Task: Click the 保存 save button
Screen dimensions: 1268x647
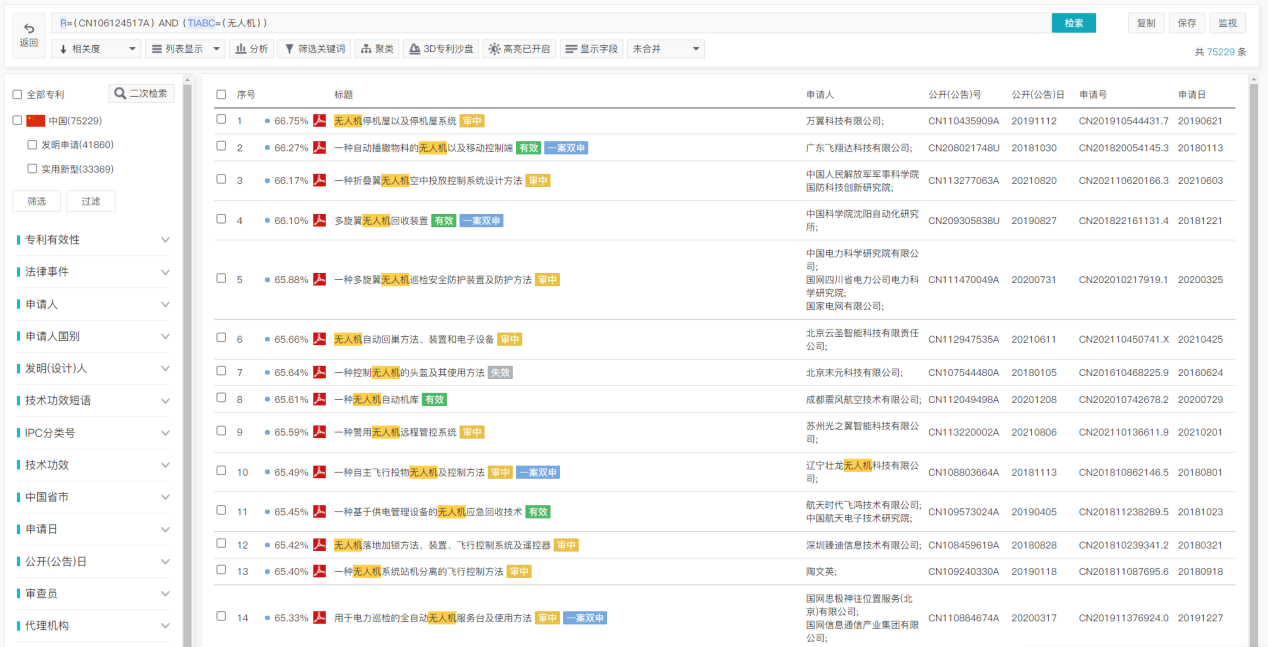Action: click(1186, 23)
